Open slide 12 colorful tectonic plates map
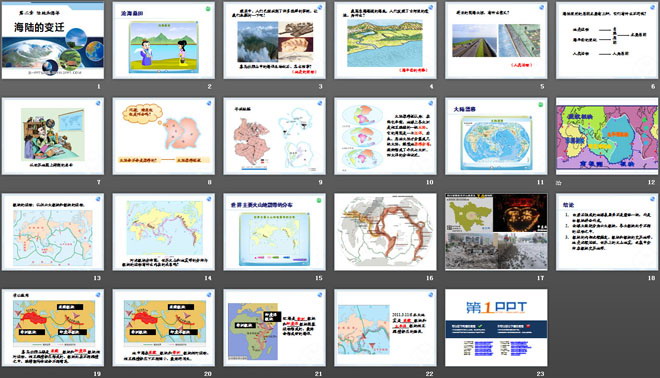 pyautogui.click(x=607, y=136)
